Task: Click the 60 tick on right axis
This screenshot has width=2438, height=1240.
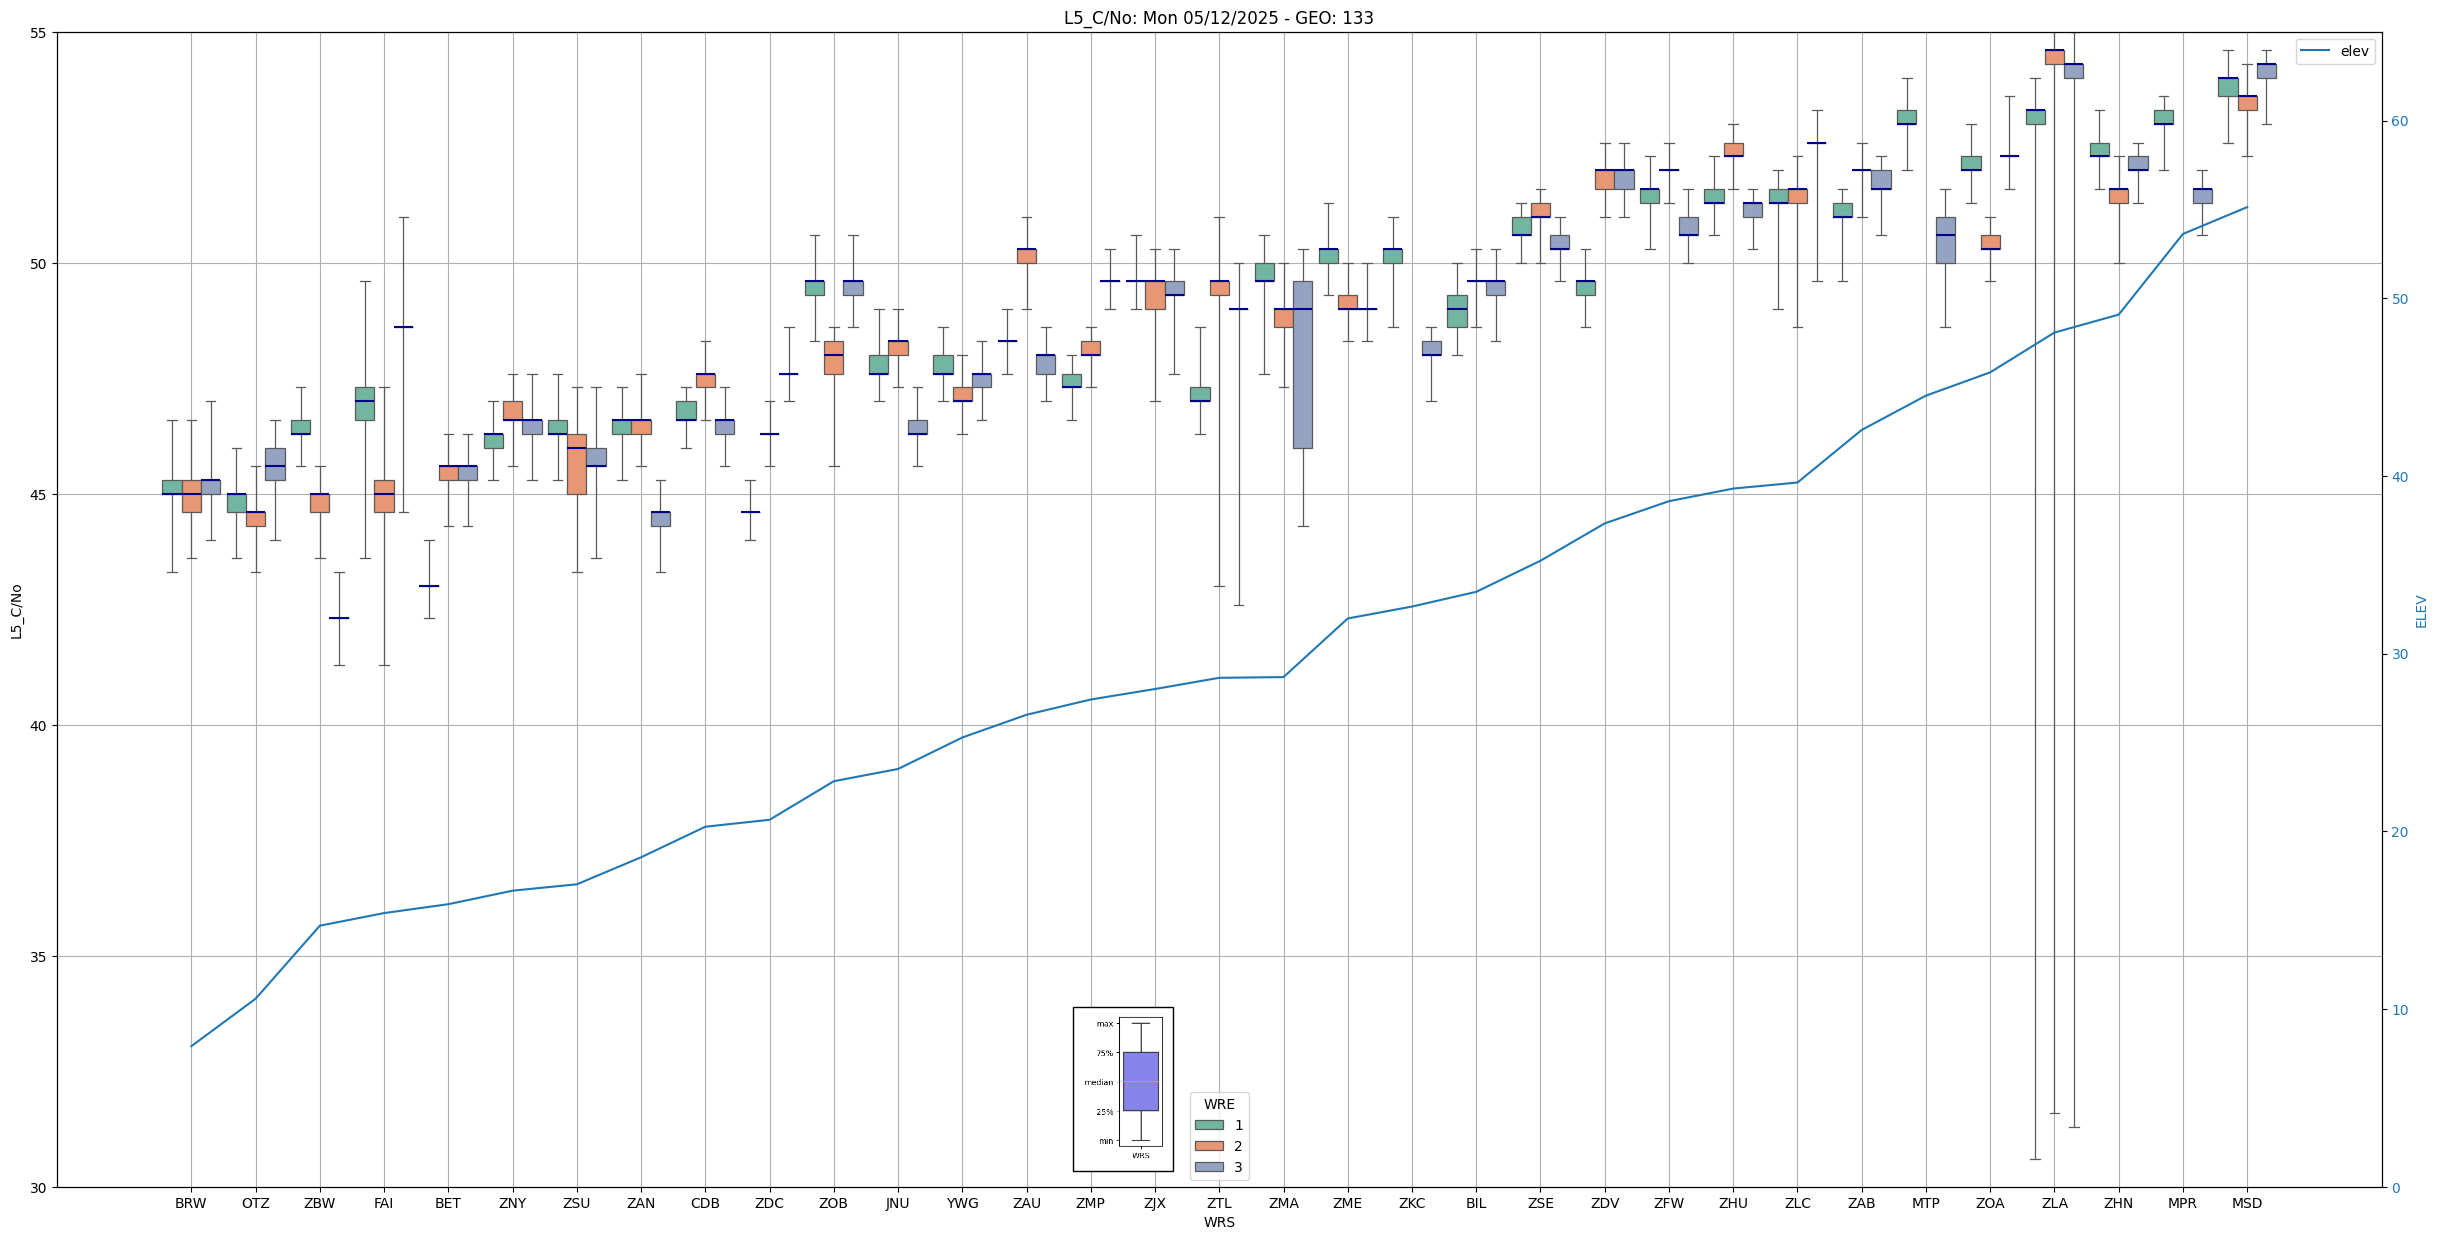Action: (x=2399, y=122)
